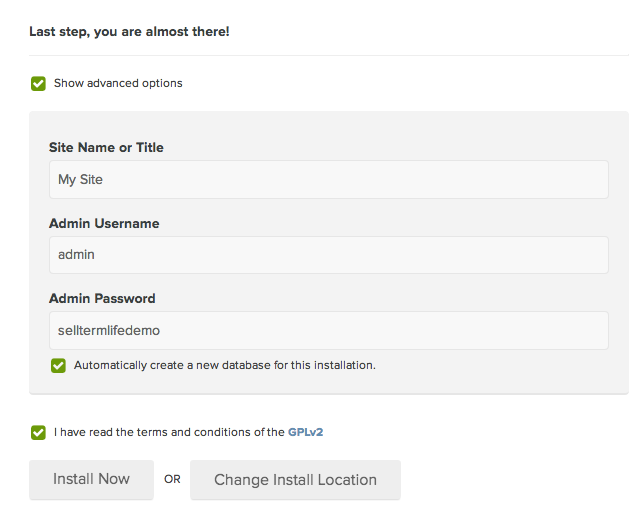
Task: Click into the Admin Password field
Action: [328, 330]
